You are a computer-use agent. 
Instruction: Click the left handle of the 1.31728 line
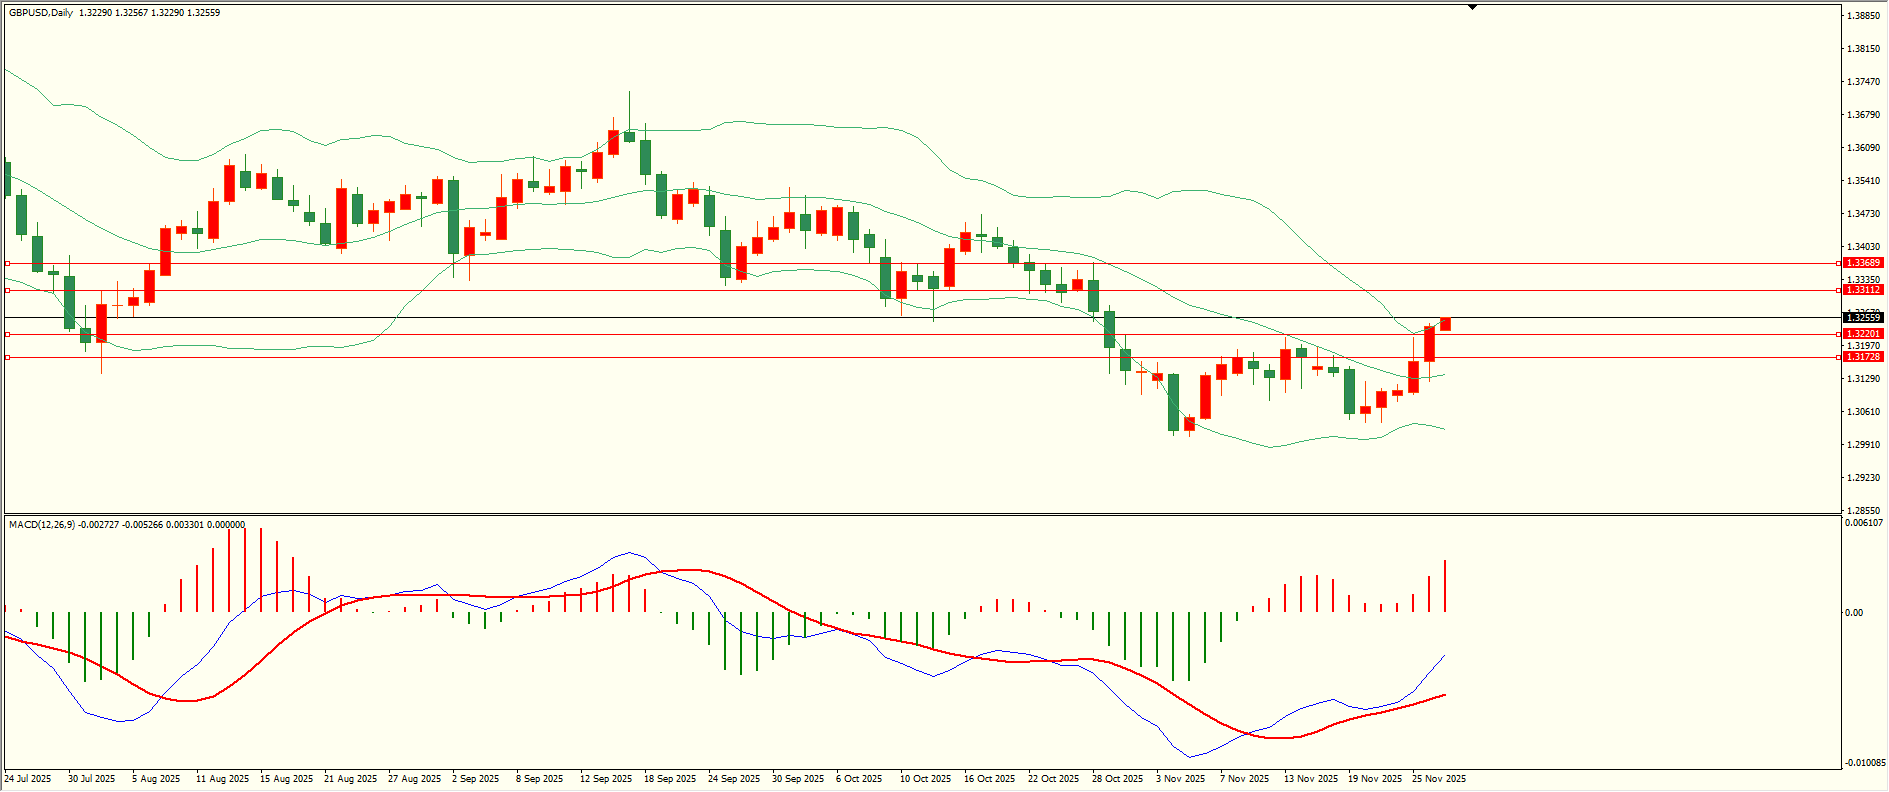click(8, 357)
